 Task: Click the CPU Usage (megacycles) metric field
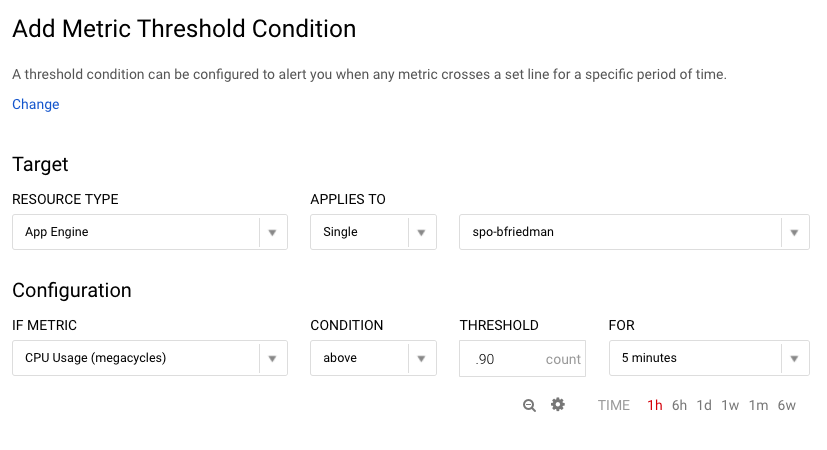point(135,358)
